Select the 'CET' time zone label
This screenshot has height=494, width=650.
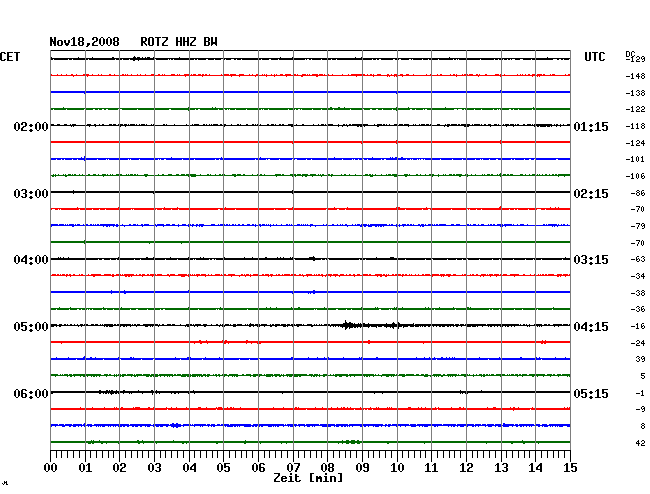(10, 57)
